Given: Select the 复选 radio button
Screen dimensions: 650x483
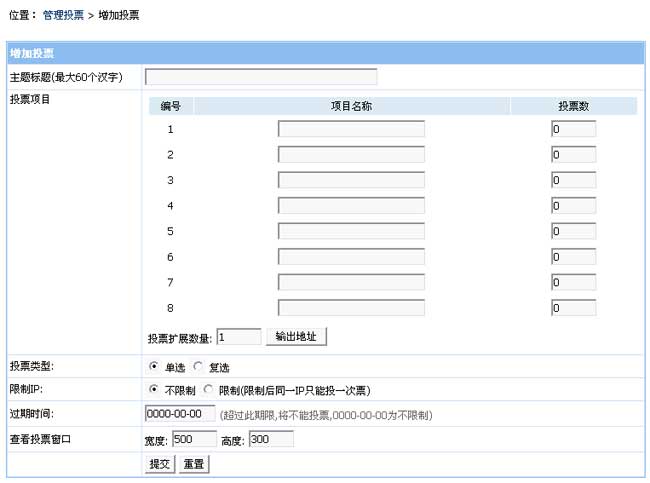Looking at the screenshot, I should pos(197,366).
